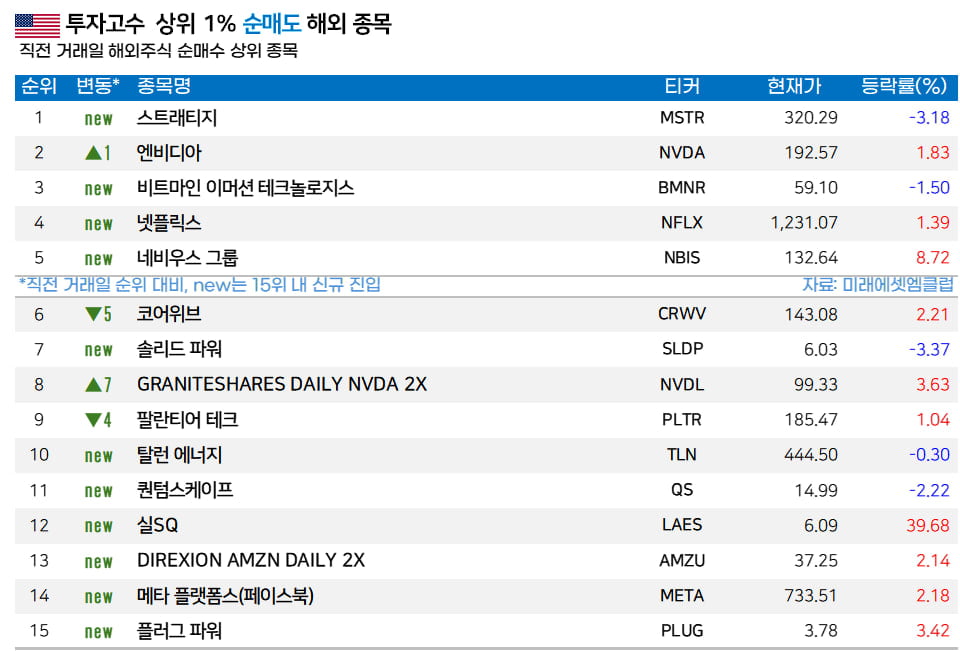Screen dimensions: 960x651
Task: Open the 메타 플랫폼스(페이스북) stock entry
Action: click(x=225, y=596)
